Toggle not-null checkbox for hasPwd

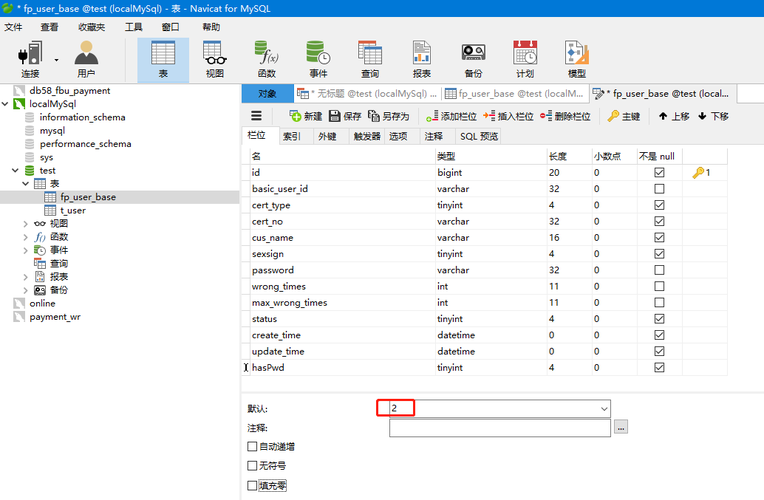[x=659, y=367]
